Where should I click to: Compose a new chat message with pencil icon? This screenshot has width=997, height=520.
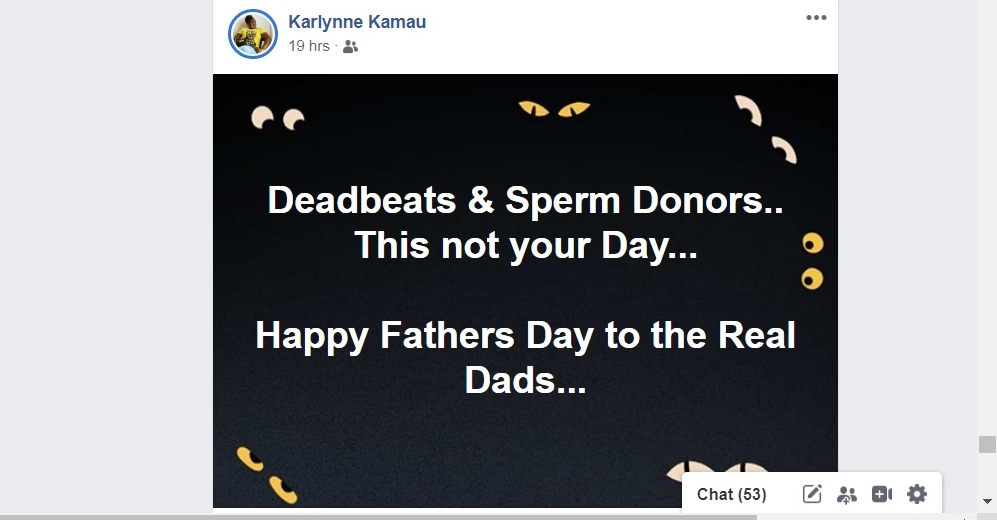tap(812, 494)
